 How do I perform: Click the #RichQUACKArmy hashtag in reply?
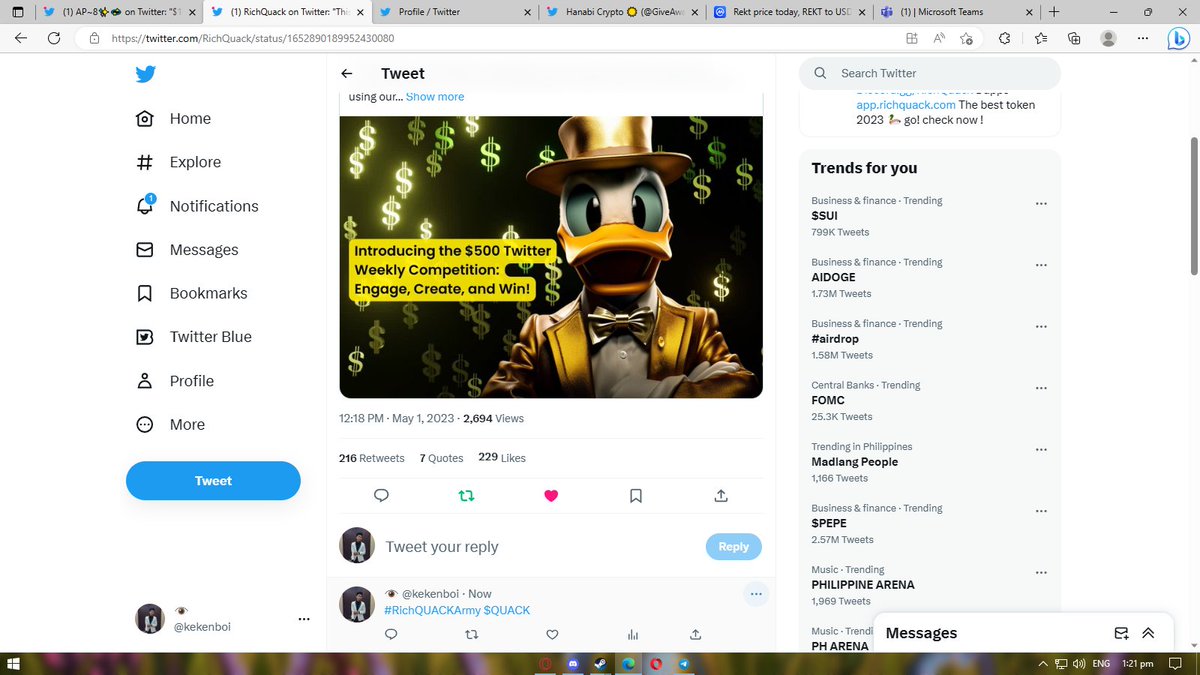pyautogui.click(x=432, y=610)
